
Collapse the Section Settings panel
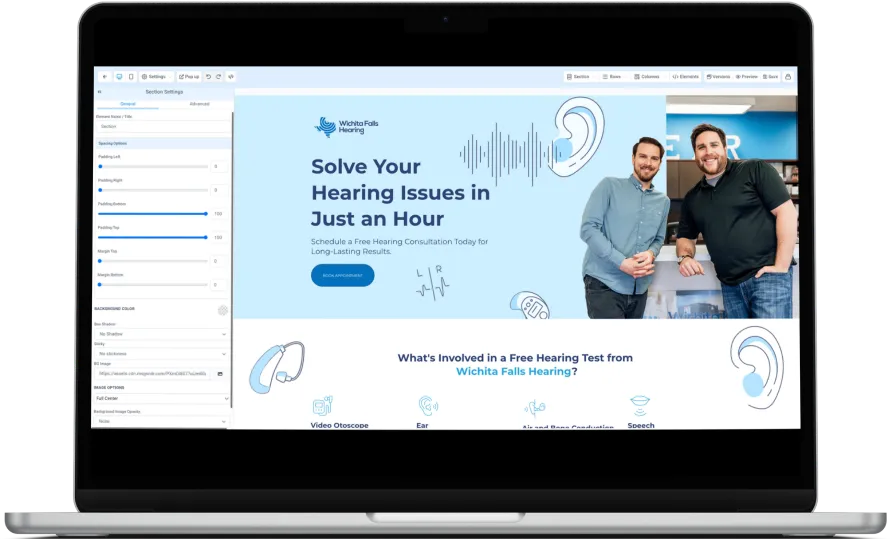99,91
